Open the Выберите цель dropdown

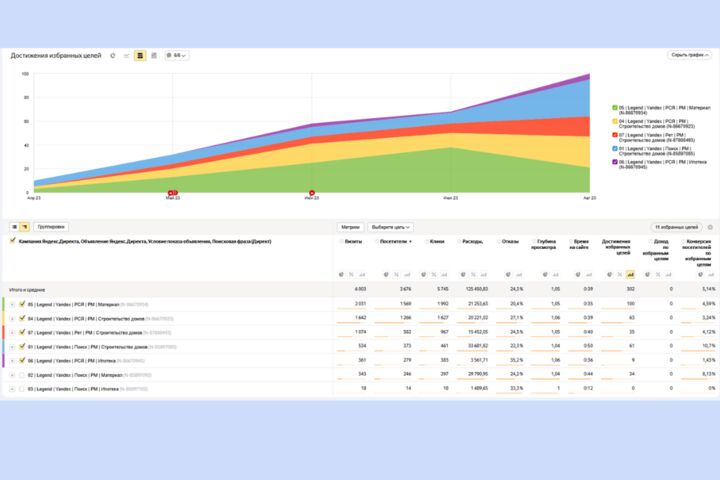(x=390, y=227)
